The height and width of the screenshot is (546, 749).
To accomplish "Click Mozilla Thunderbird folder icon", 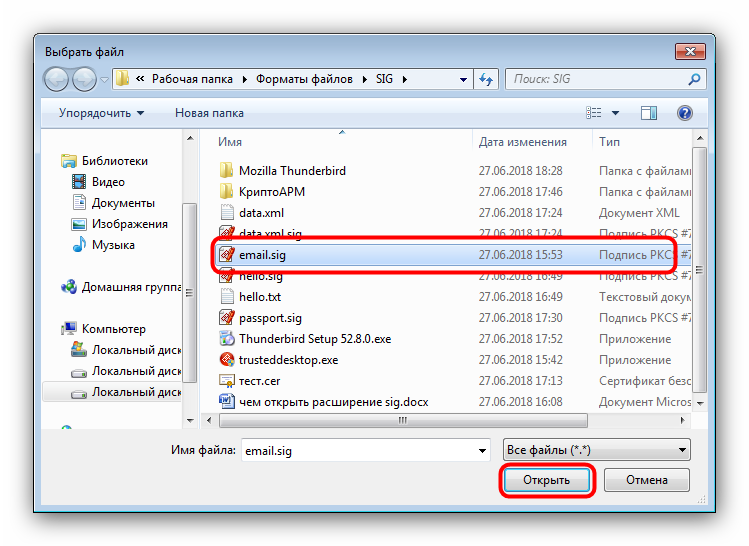I will coord(226,171).
